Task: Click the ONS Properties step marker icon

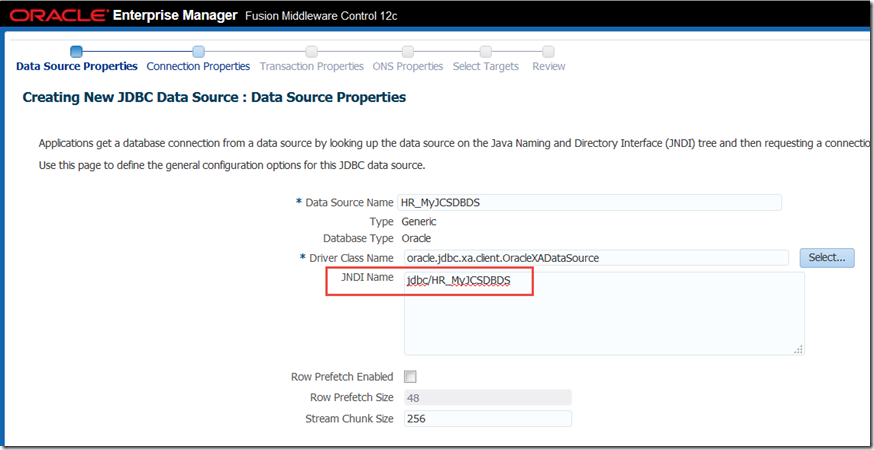Action: [407, 51]
